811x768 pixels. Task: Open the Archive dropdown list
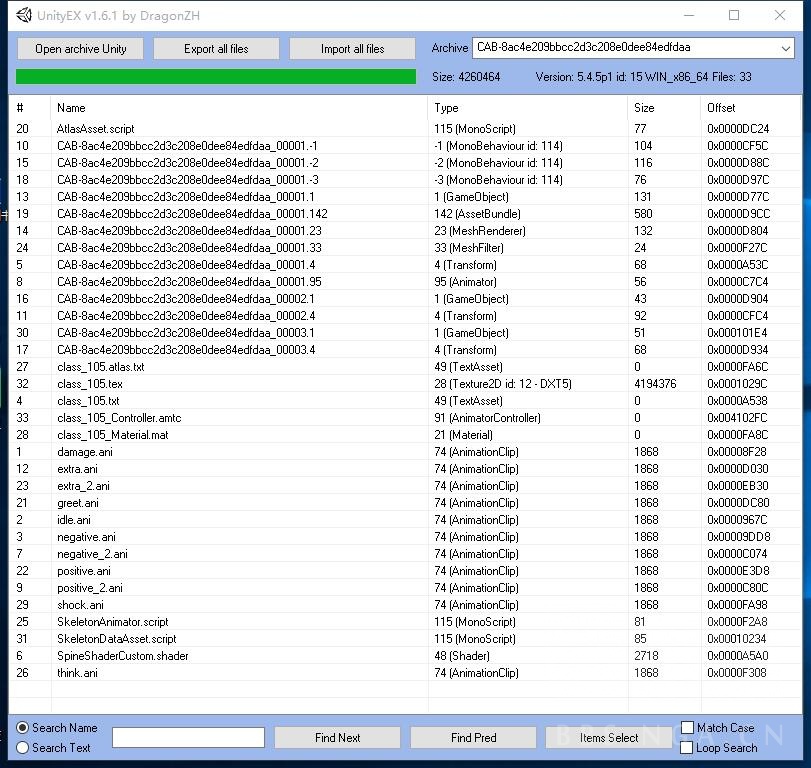point(785,48)
